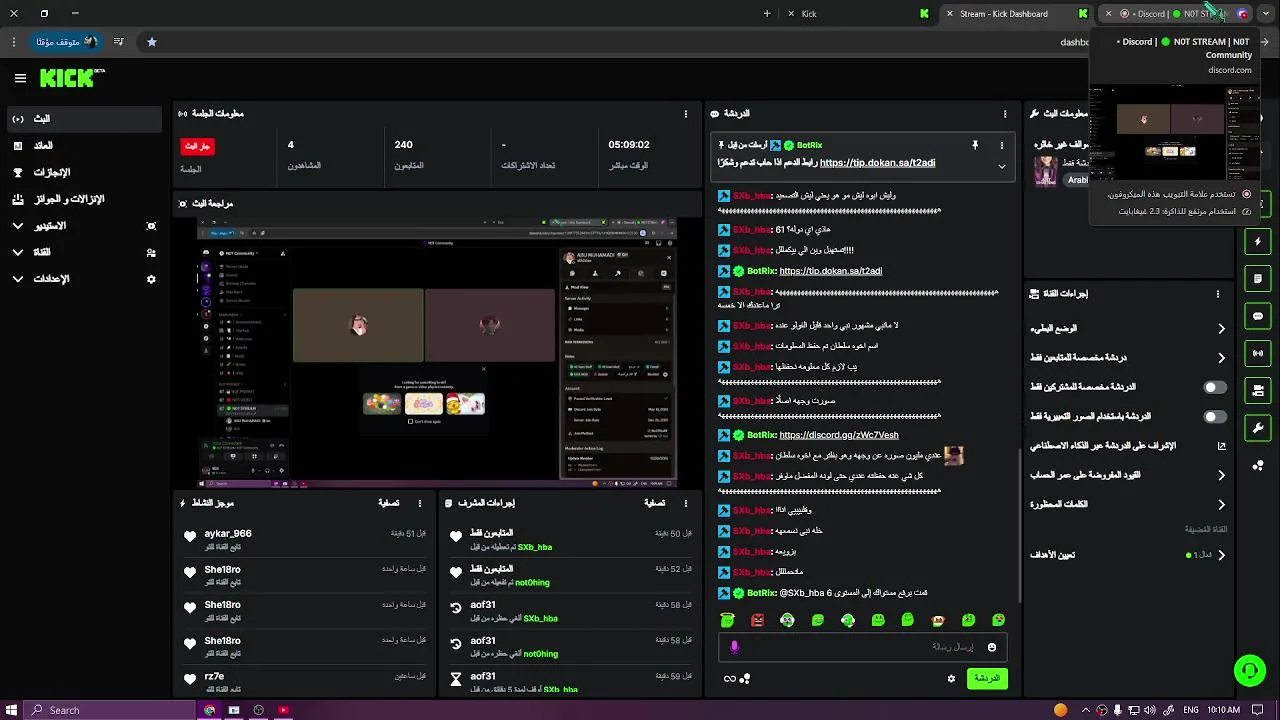Click the three-dots cluster side icon
Image resolution: width=1280 pixels, height=720 pixels.
point(1258,465)
